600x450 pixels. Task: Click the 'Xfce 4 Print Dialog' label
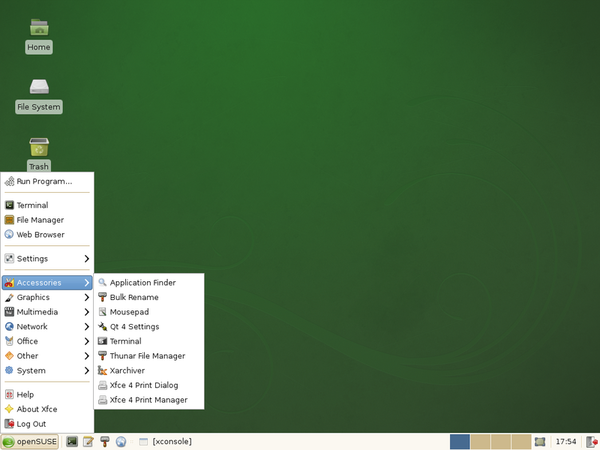point(144,385)
